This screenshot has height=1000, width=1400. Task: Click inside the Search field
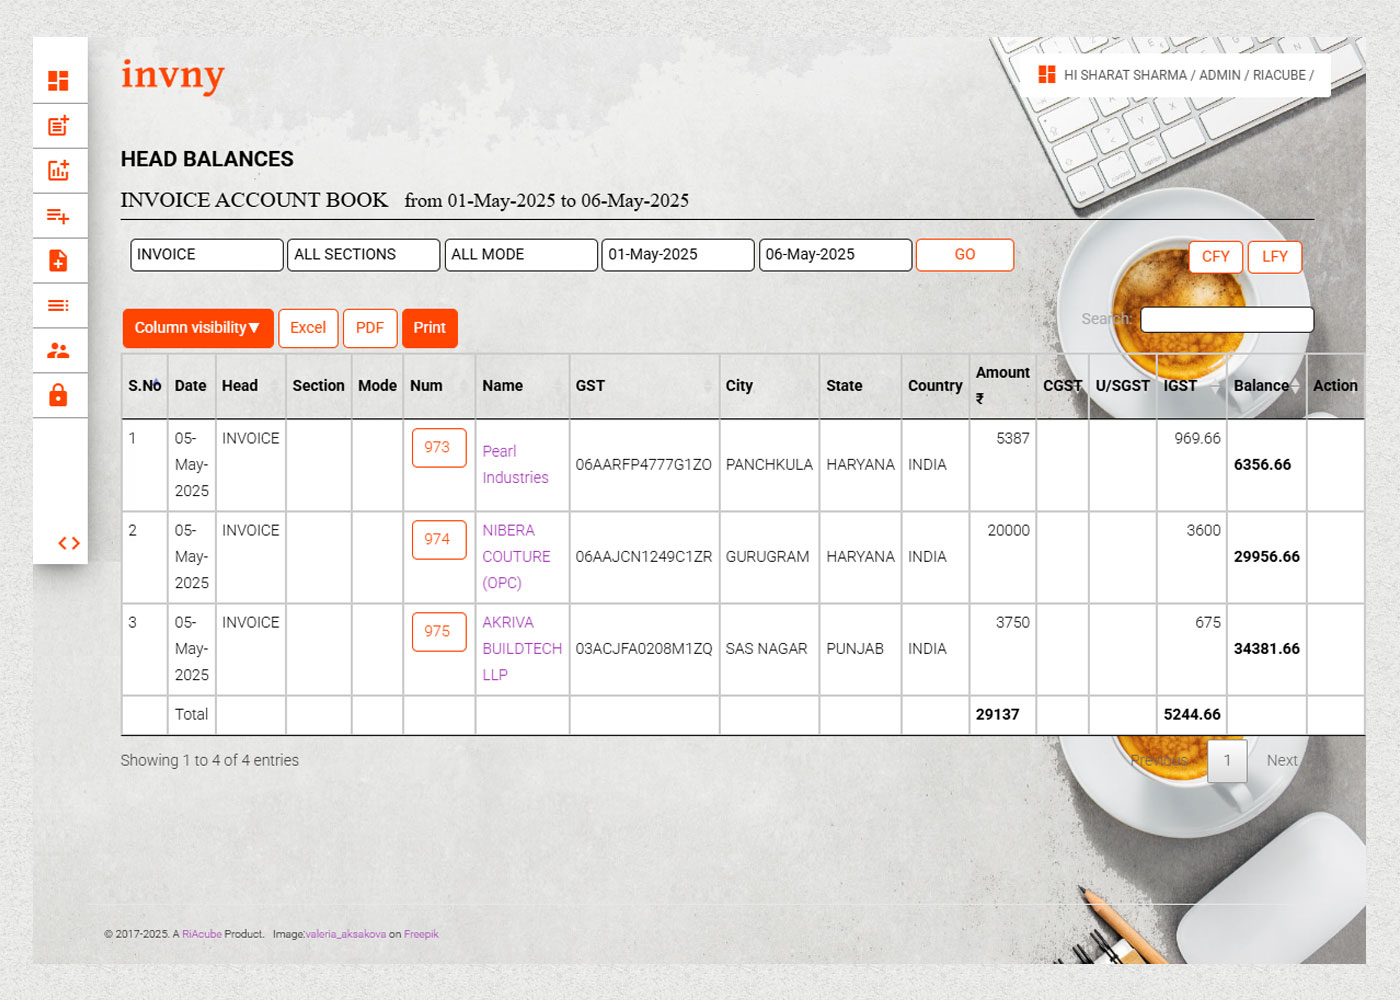point(1226,319)
